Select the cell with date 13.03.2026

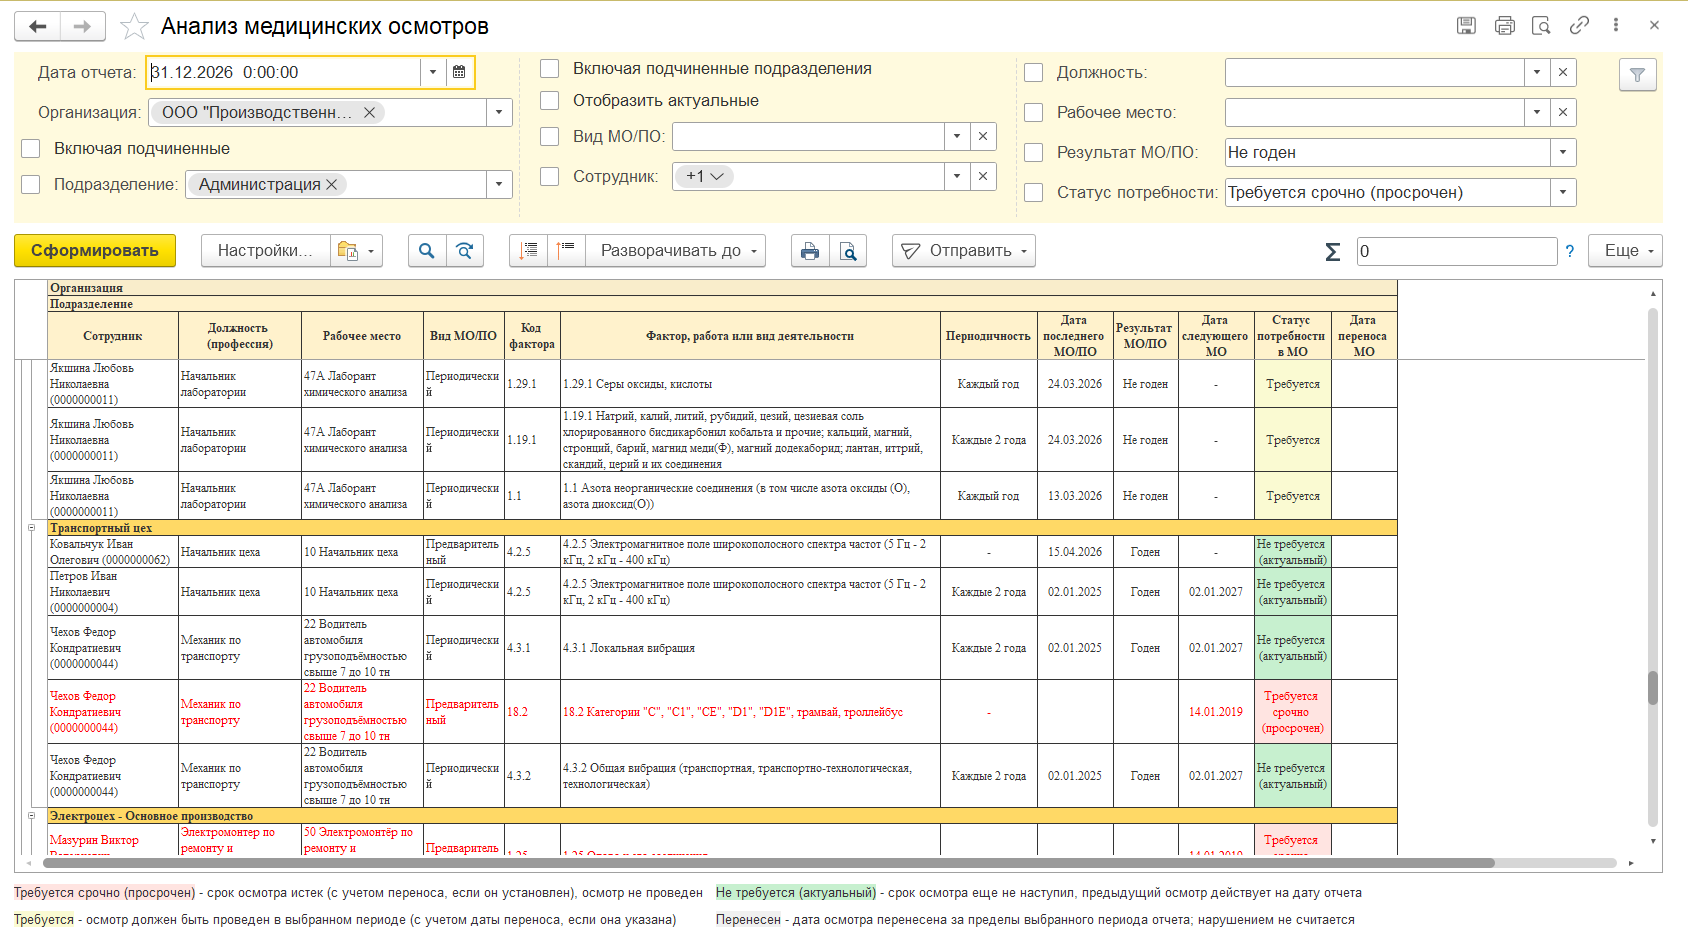(1074, 496)
